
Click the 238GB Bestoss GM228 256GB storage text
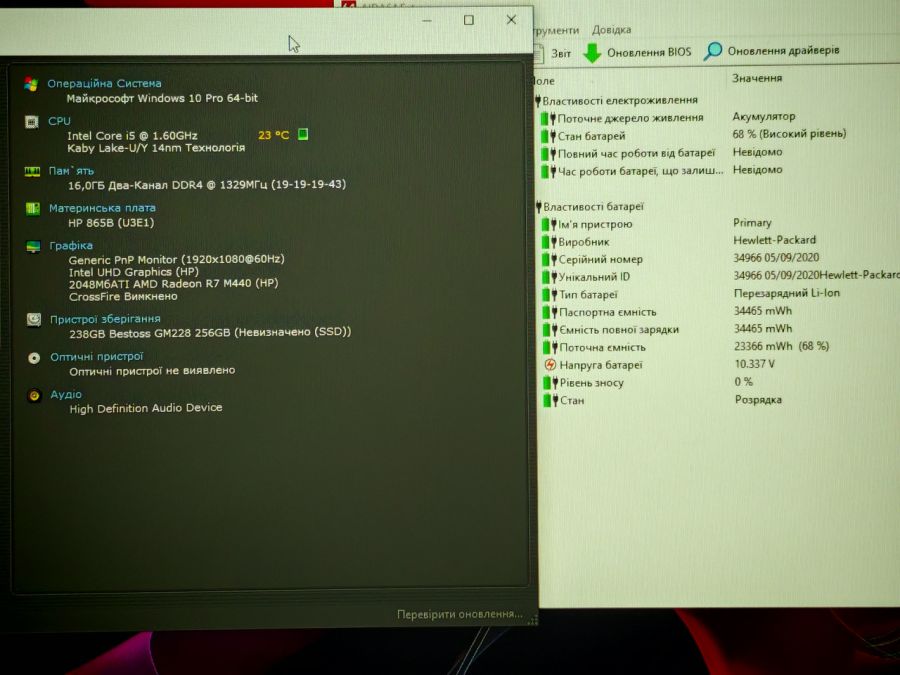[210, 332]
